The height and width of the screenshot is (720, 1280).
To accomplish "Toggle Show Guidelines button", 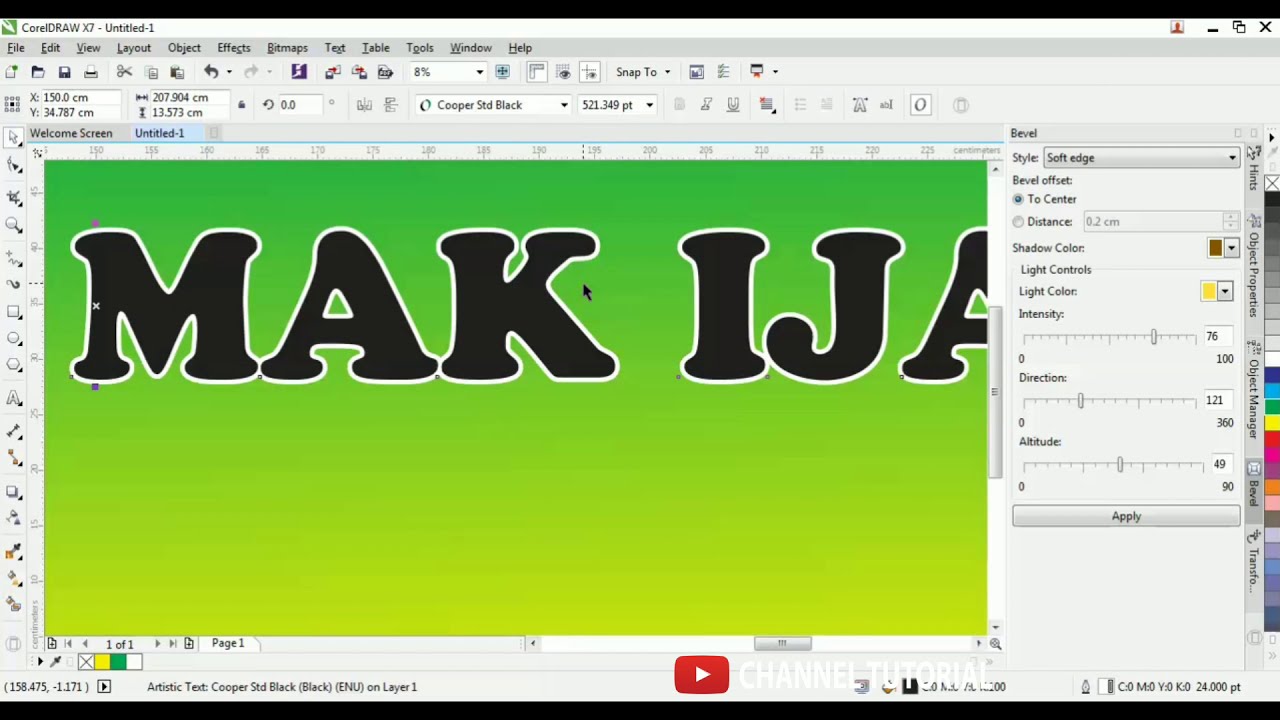I will tap(589, 72).
